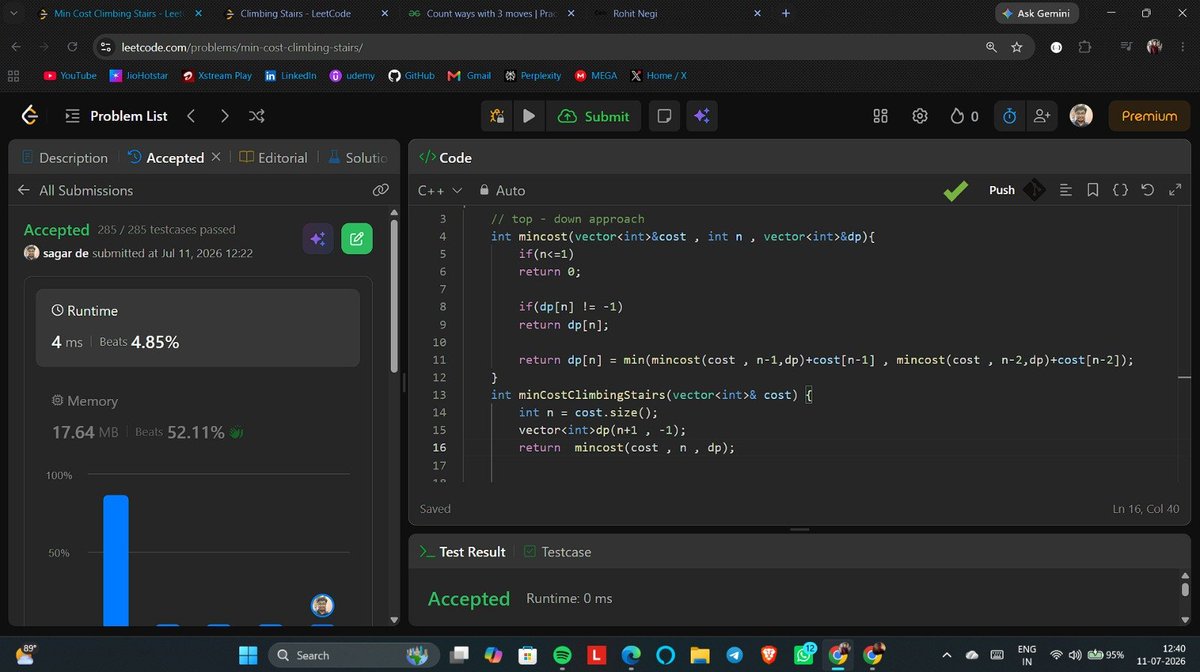1200x672 pixels.
Task: Open WhatsApp from the taskbar
Action: (x=805, y=655)
